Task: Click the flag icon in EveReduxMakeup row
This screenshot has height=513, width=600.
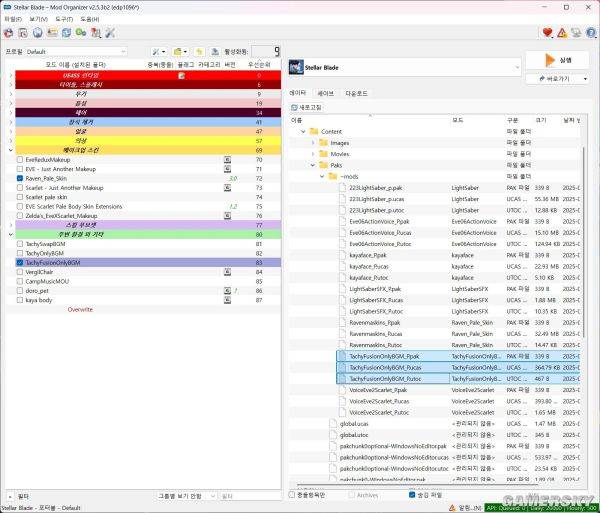Action: click(227, 160)
